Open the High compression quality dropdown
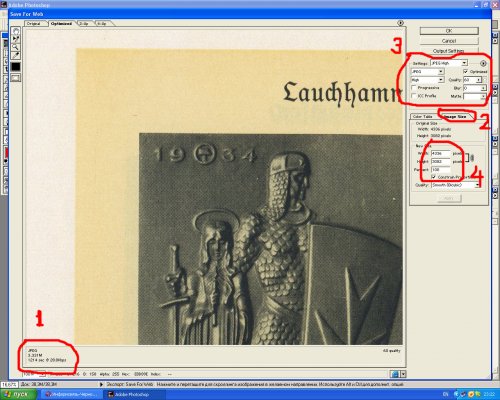The width and height of the screenshot is (500, 400). pos(427,80)
